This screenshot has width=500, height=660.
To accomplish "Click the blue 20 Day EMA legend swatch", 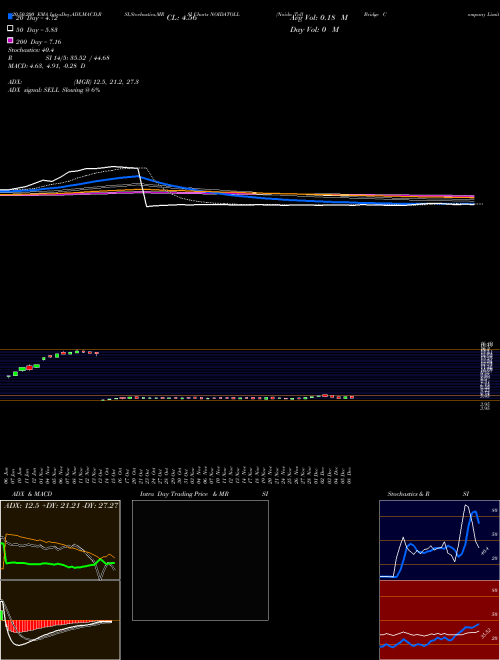I will pos(10,17).
